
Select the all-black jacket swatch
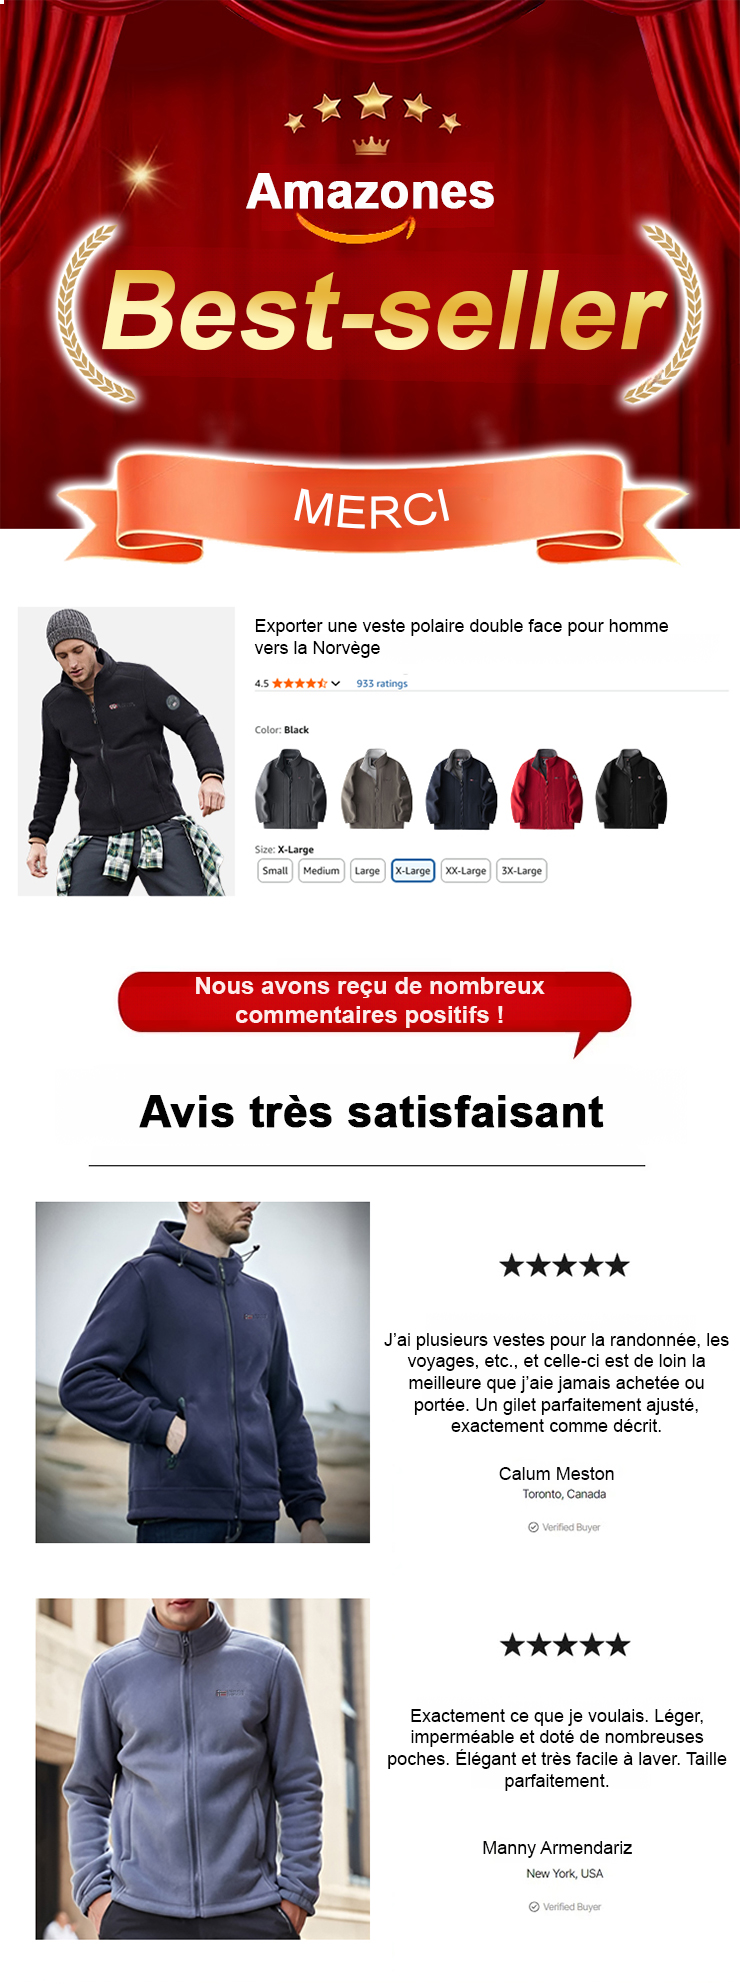click(x=631, y=789)
